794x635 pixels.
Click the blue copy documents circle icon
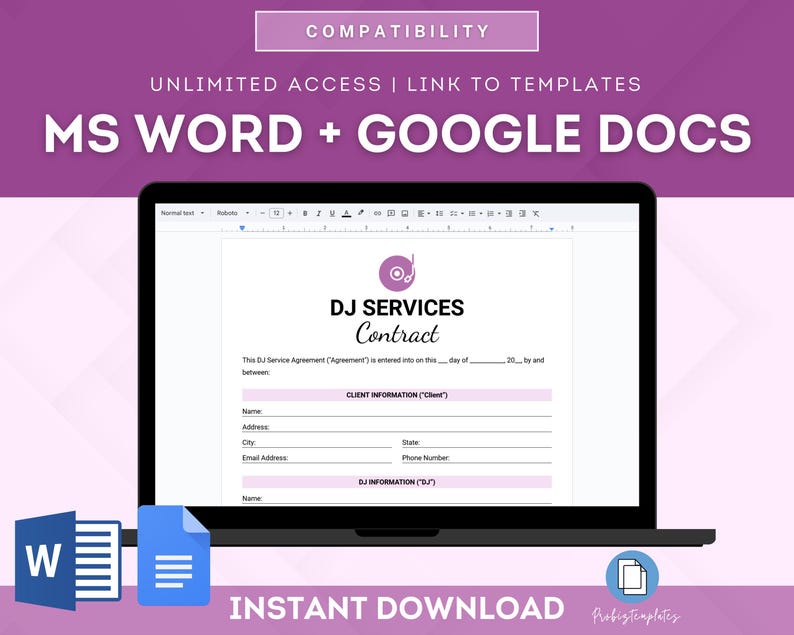(x=632, y=577)
